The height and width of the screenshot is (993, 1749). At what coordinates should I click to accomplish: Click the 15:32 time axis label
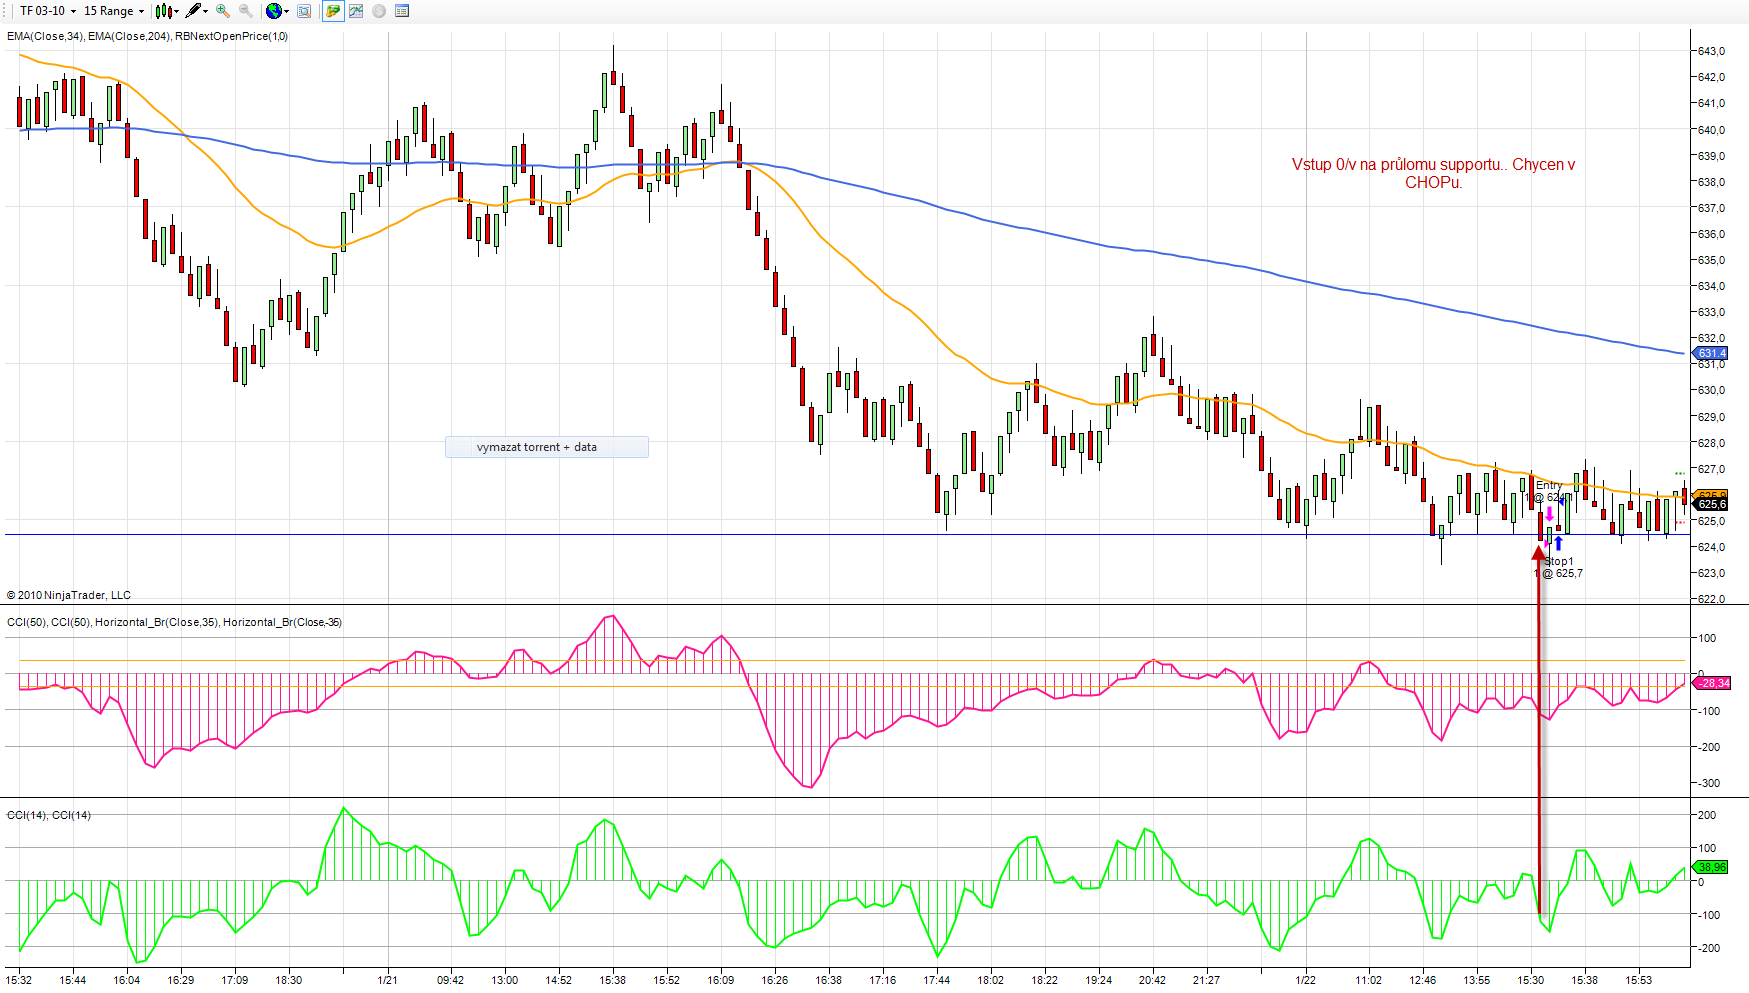coord(19,980)
